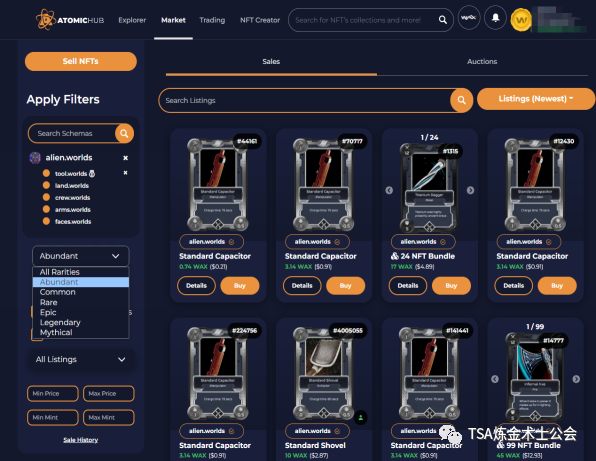Click the Sell NFTs button

coord(81,61)
